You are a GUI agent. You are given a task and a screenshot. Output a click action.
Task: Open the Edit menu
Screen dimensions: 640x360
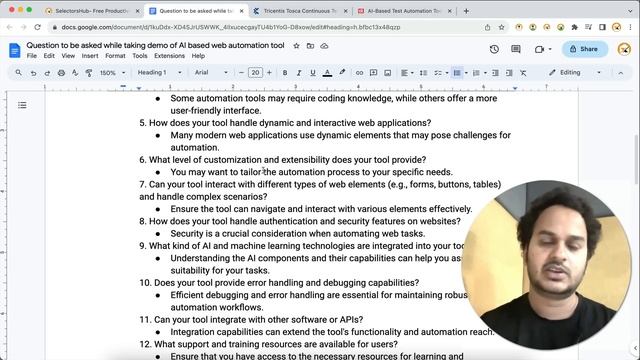(x=49, y=56)
